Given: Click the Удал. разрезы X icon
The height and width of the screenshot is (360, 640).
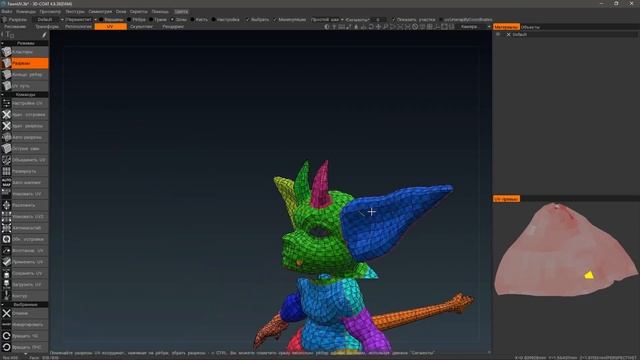Looking at the screenshot, I should (x=6, y=126).
